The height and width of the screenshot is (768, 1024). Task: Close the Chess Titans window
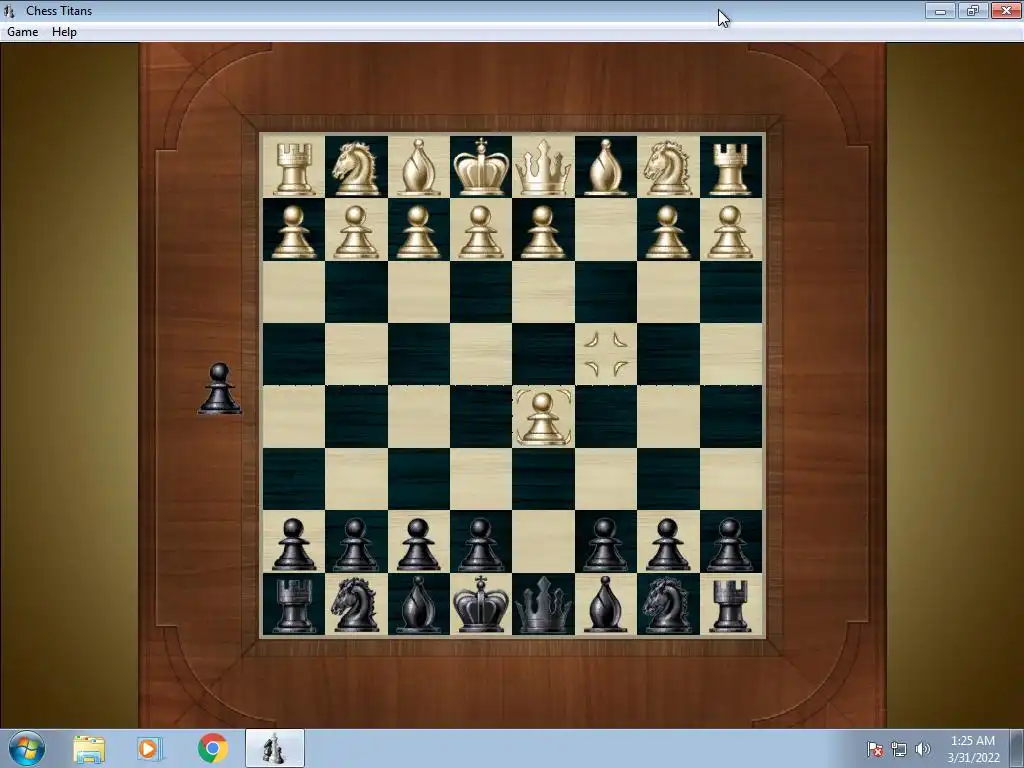click(1006, 10)
